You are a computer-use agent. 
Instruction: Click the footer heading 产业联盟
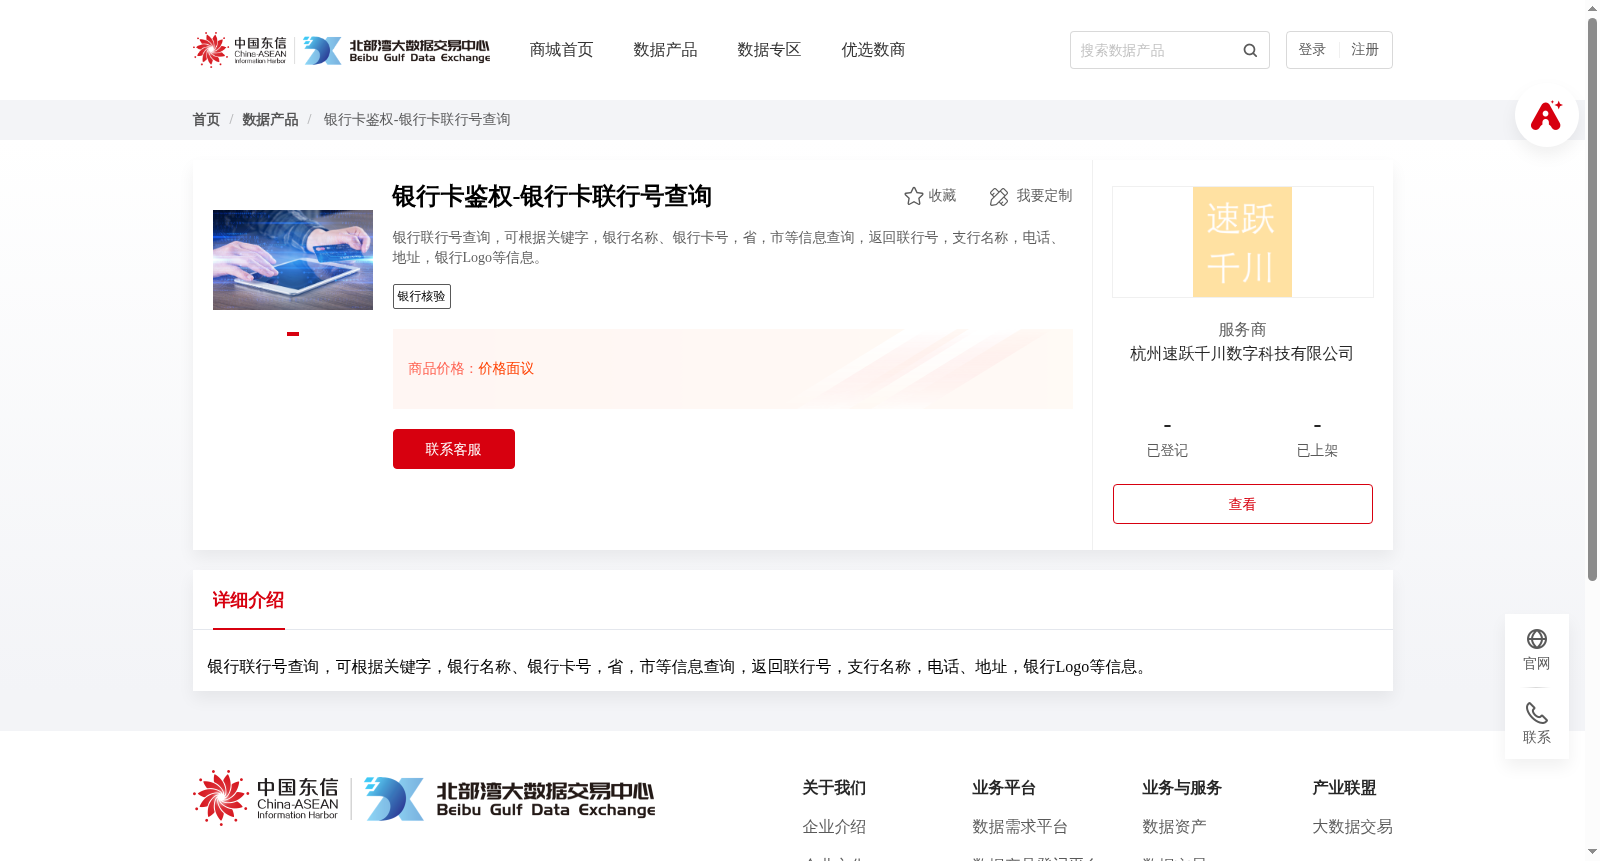[1344, 788]
